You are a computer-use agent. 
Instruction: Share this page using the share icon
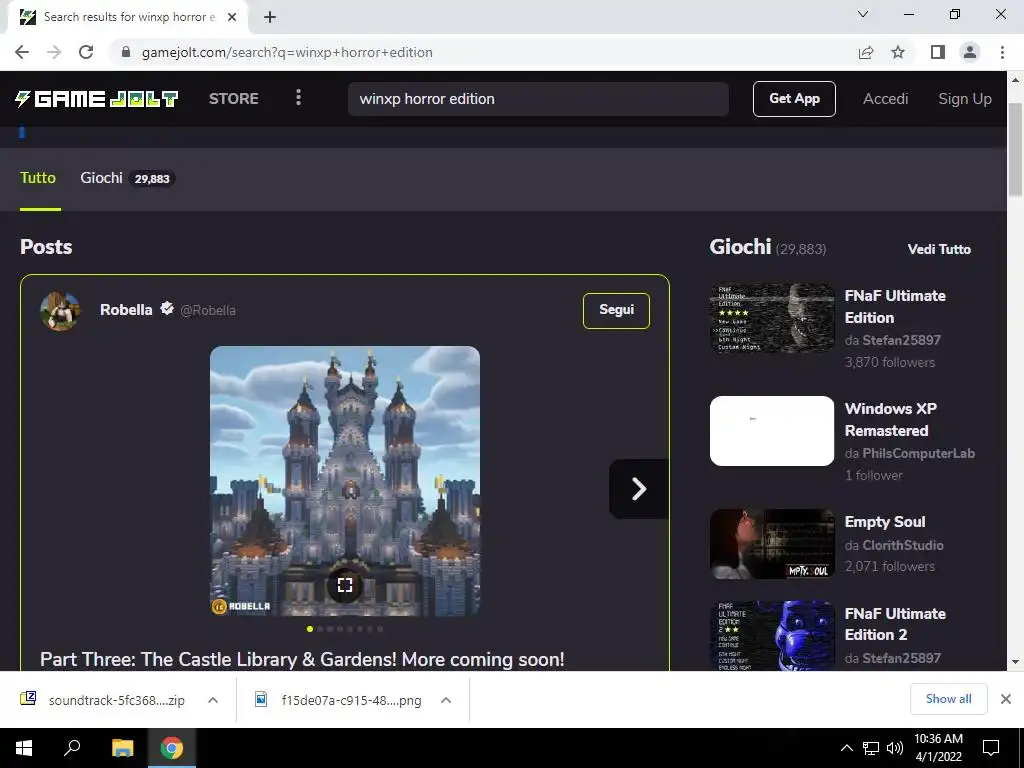point(866,52)
